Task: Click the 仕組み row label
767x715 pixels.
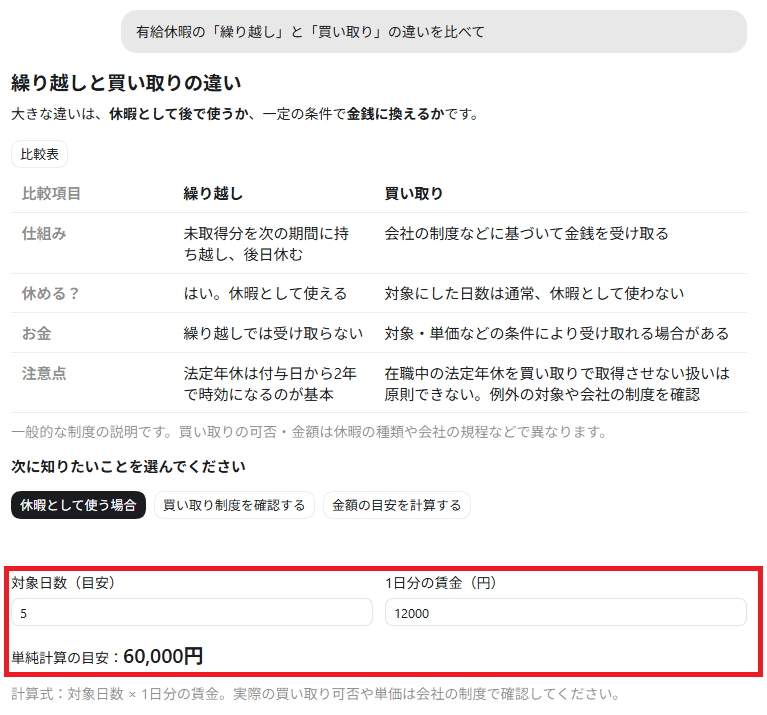Action: pyautogui.click(x=44, y=234)
